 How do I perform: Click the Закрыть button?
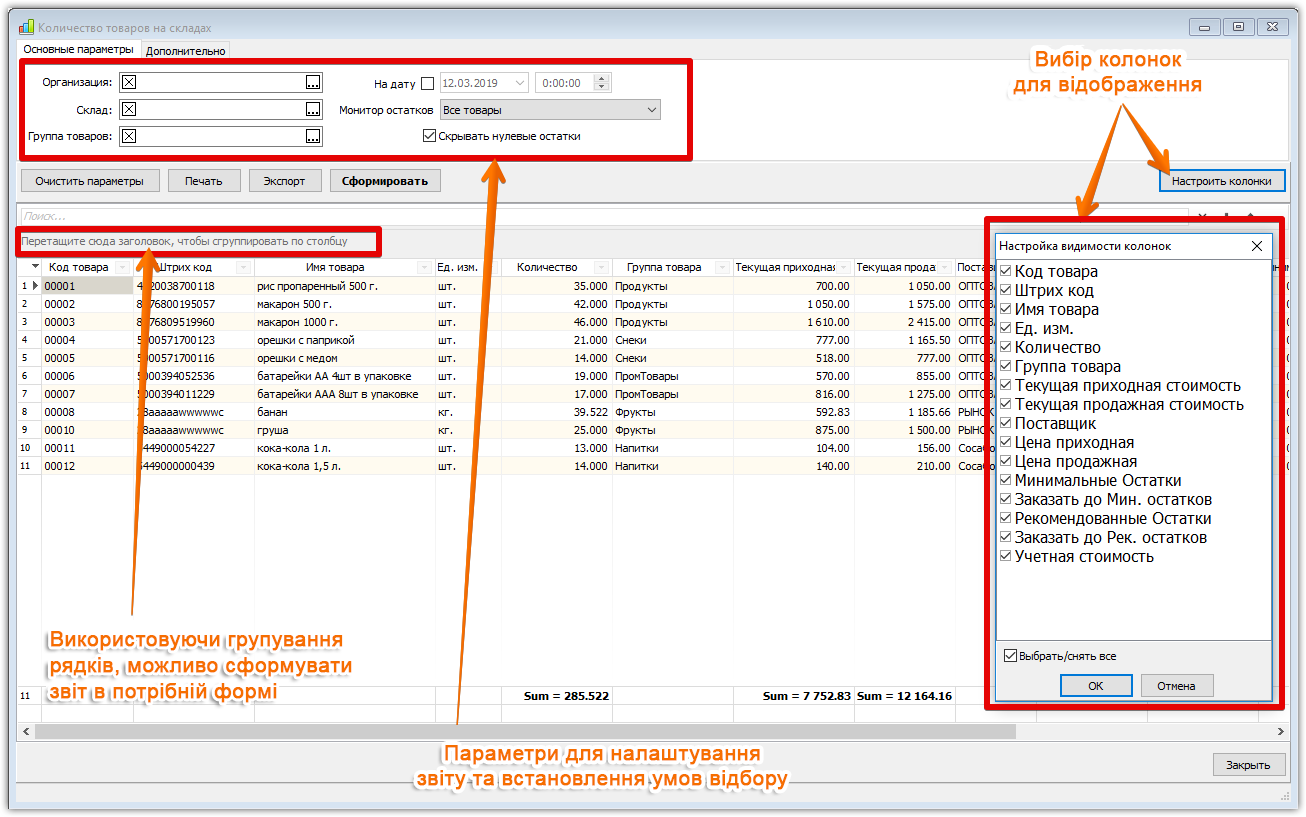point(1249,765)
